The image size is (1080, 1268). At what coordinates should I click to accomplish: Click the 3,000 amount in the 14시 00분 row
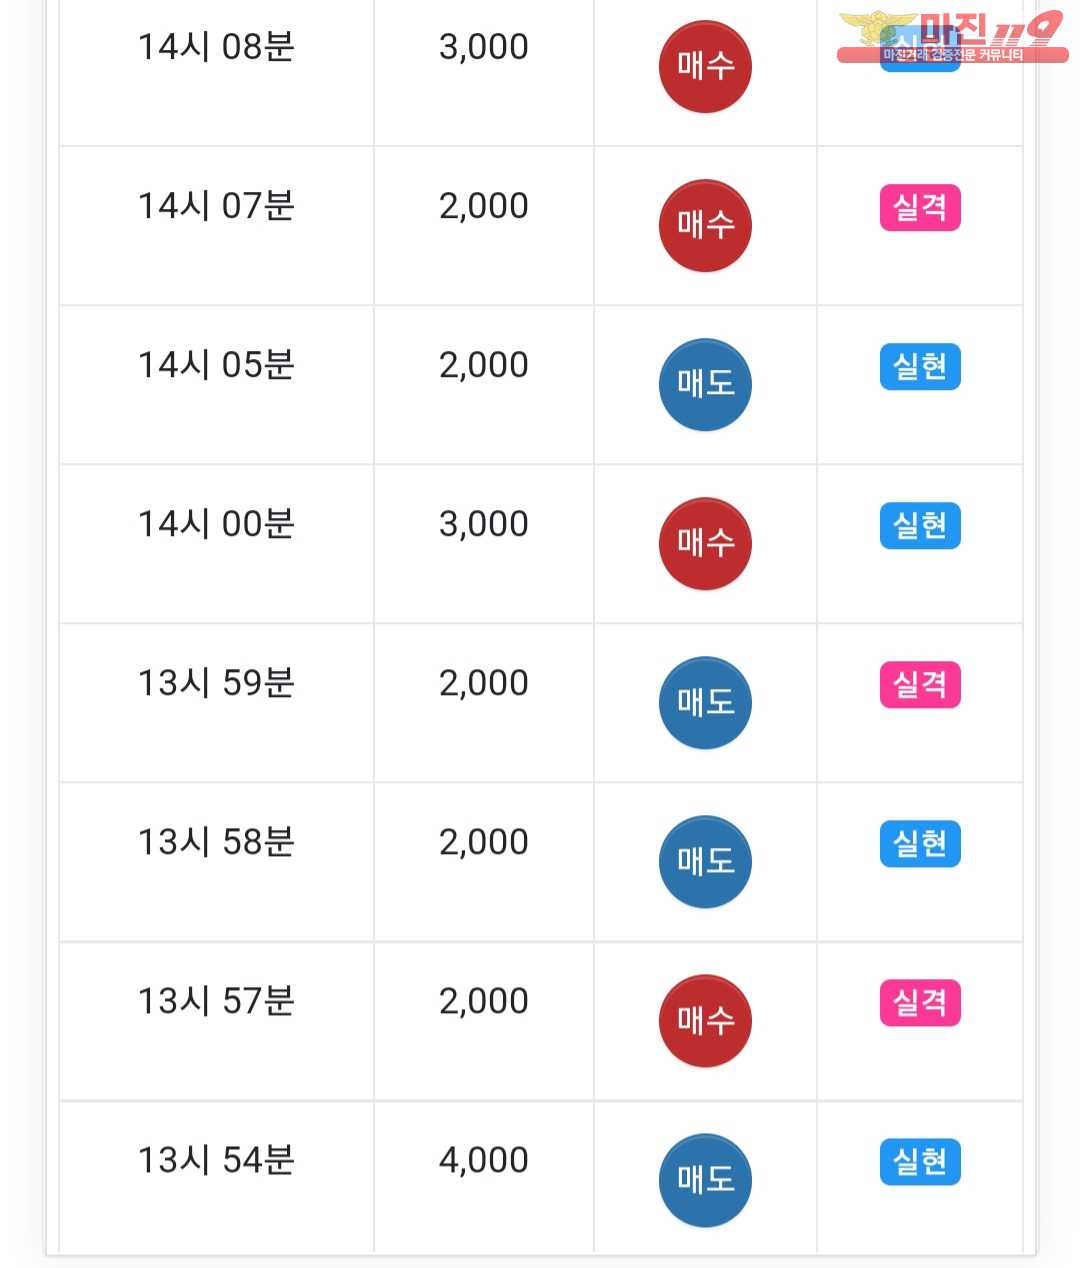[x=484, y=524]
